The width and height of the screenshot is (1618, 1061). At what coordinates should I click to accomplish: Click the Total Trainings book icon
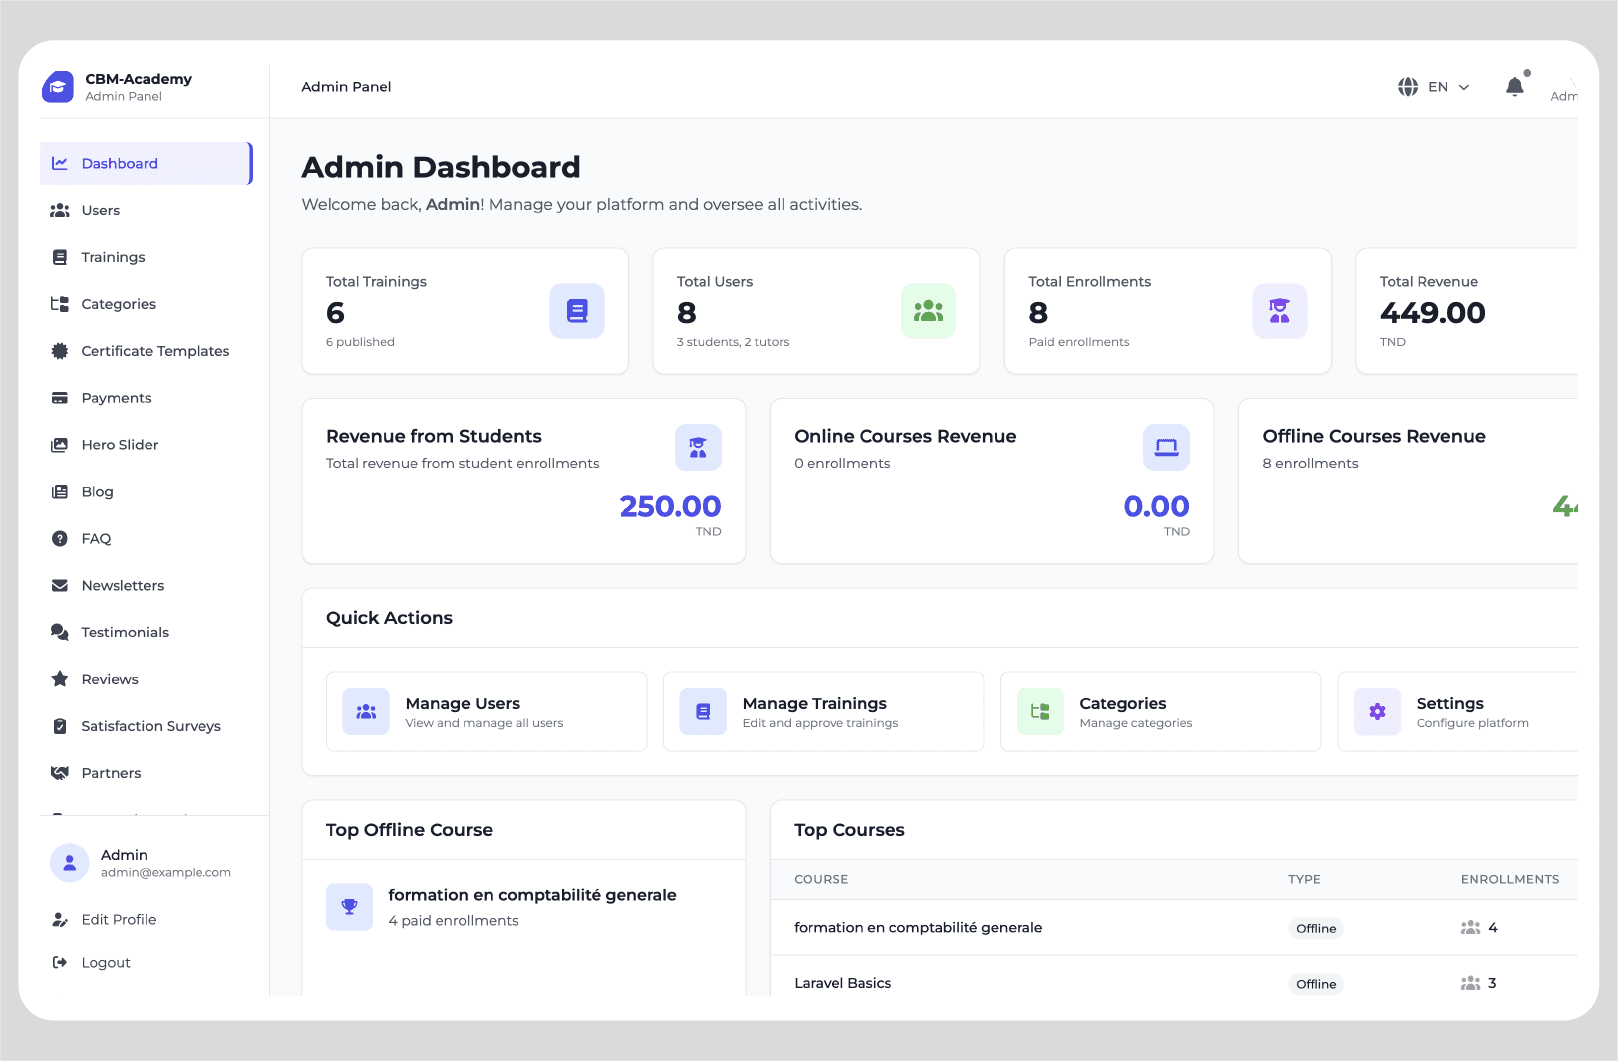click(x=577, y=311)
